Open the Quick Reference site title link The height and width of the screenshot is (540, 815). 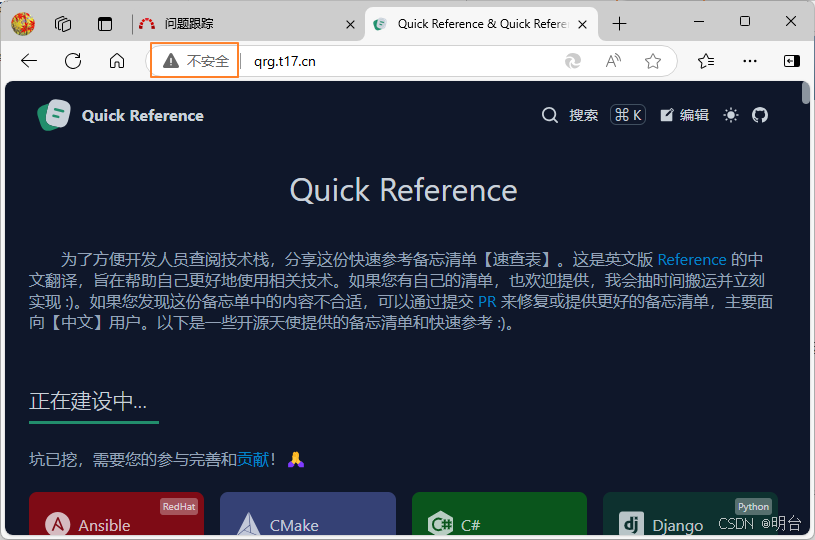click(142, 115)
